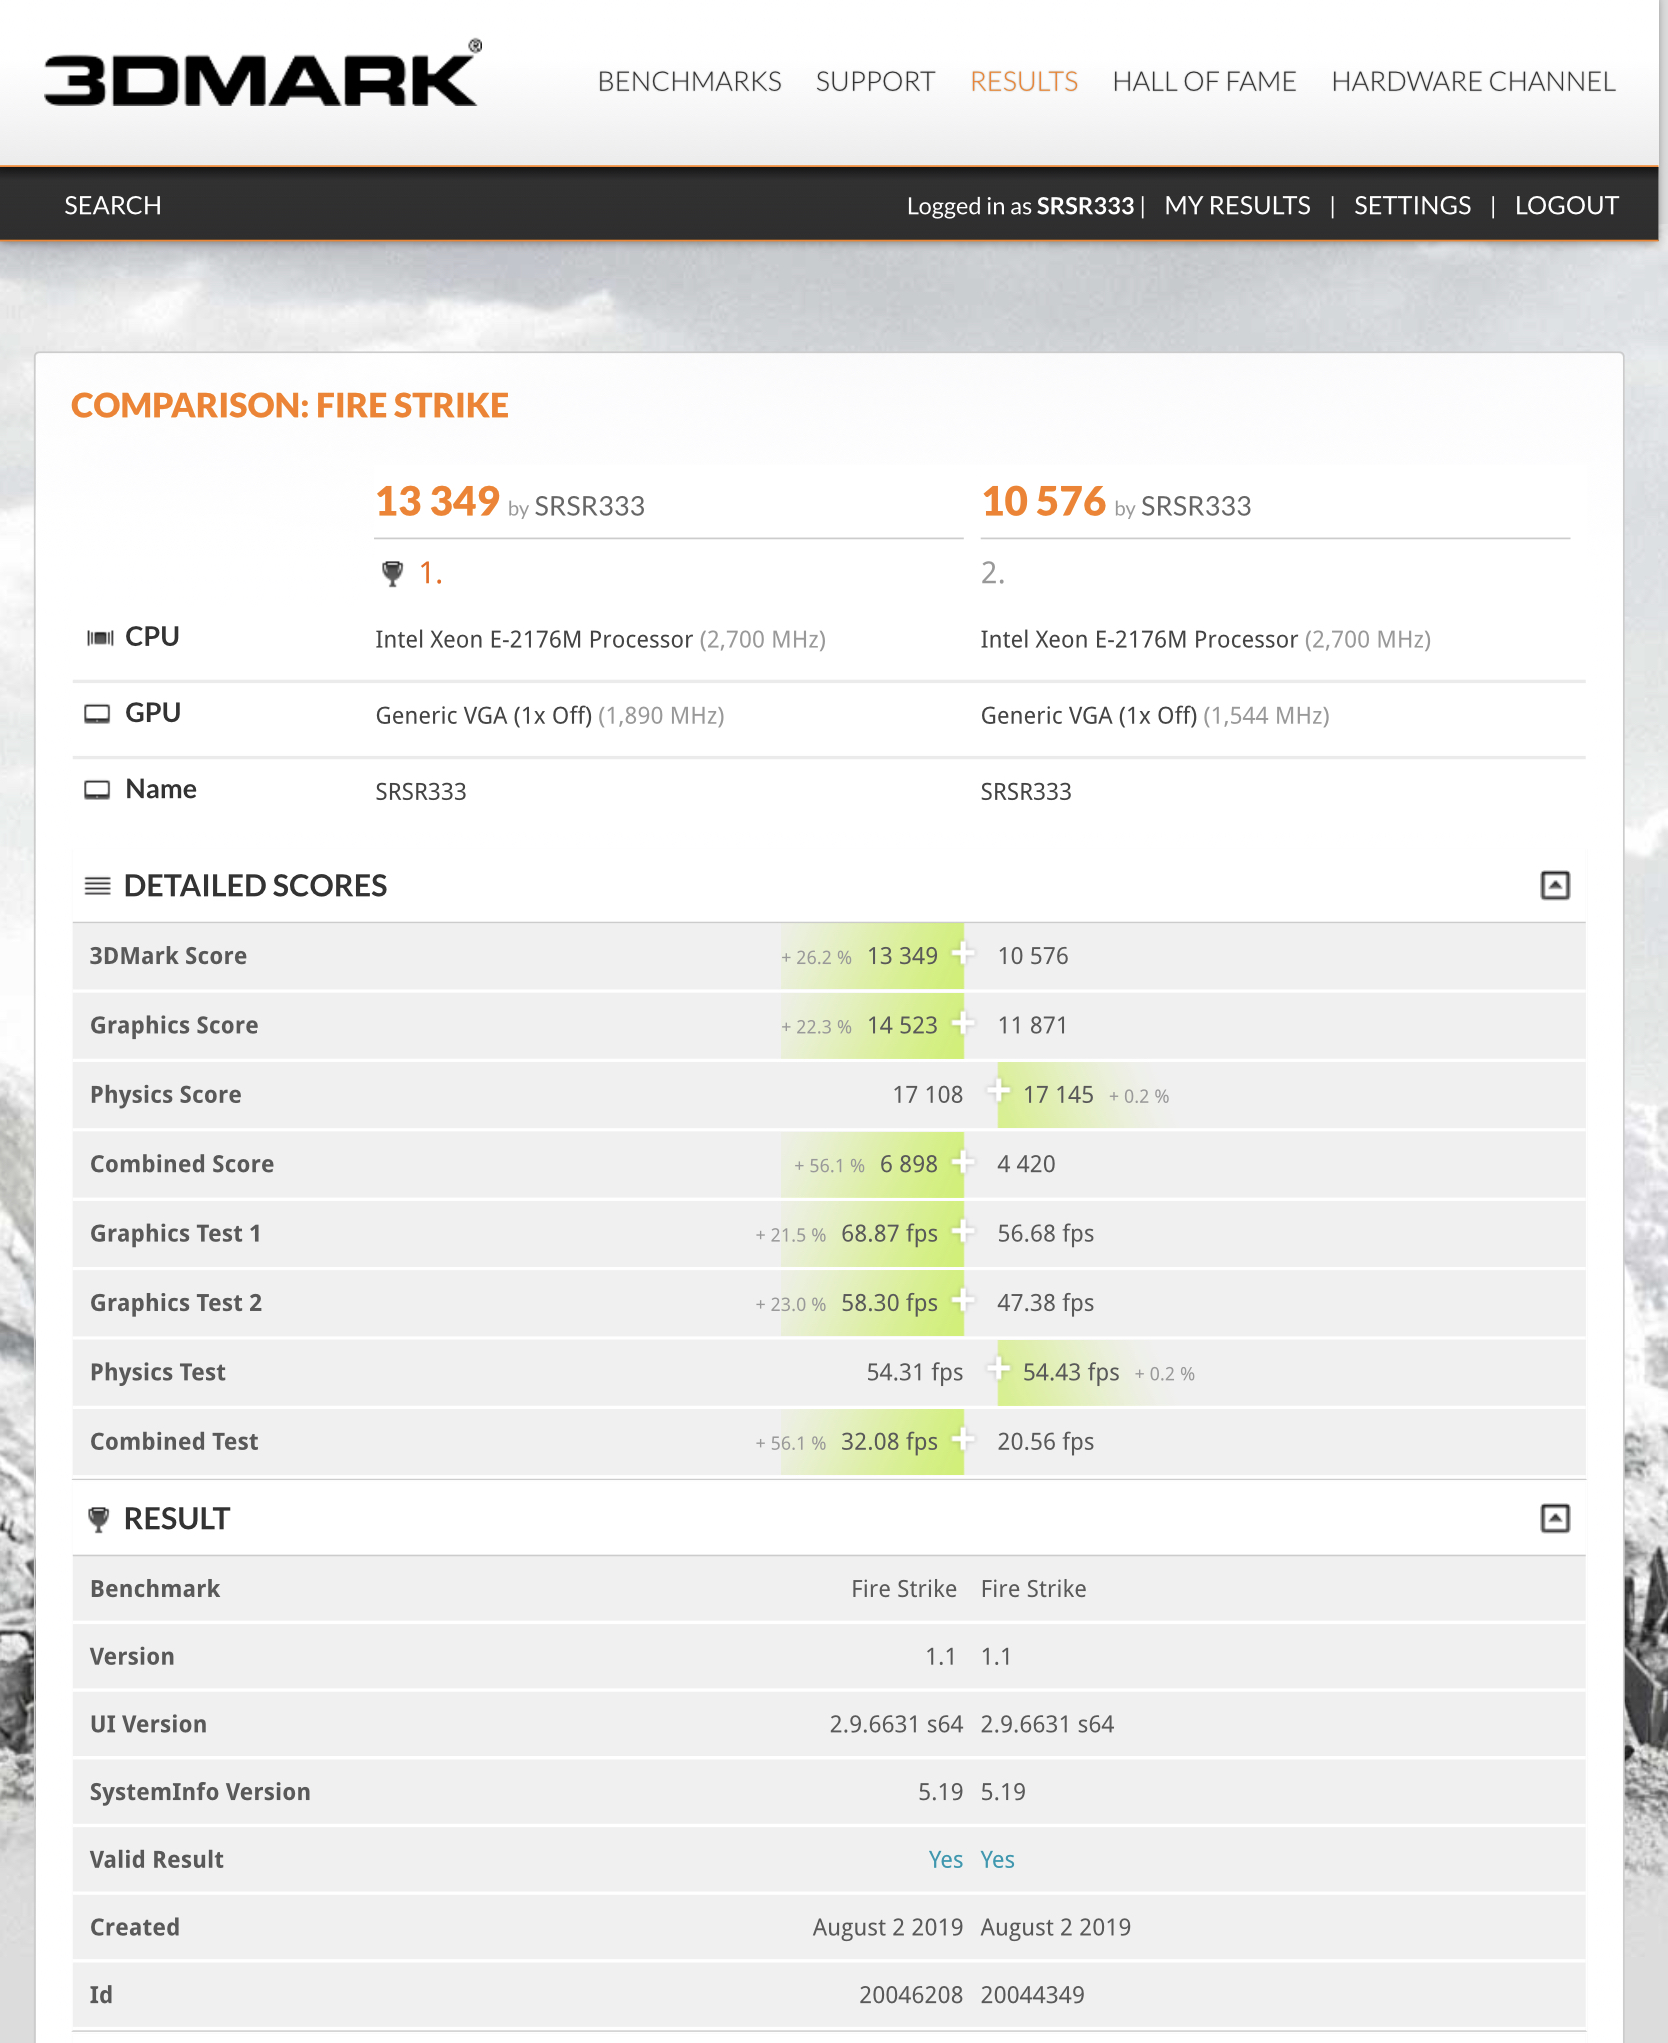The height and width of the screenshot is (2043, 1668).
Task: Click the Result section trophy icon
Action: pyautogui.click(x=98, y=1519)
